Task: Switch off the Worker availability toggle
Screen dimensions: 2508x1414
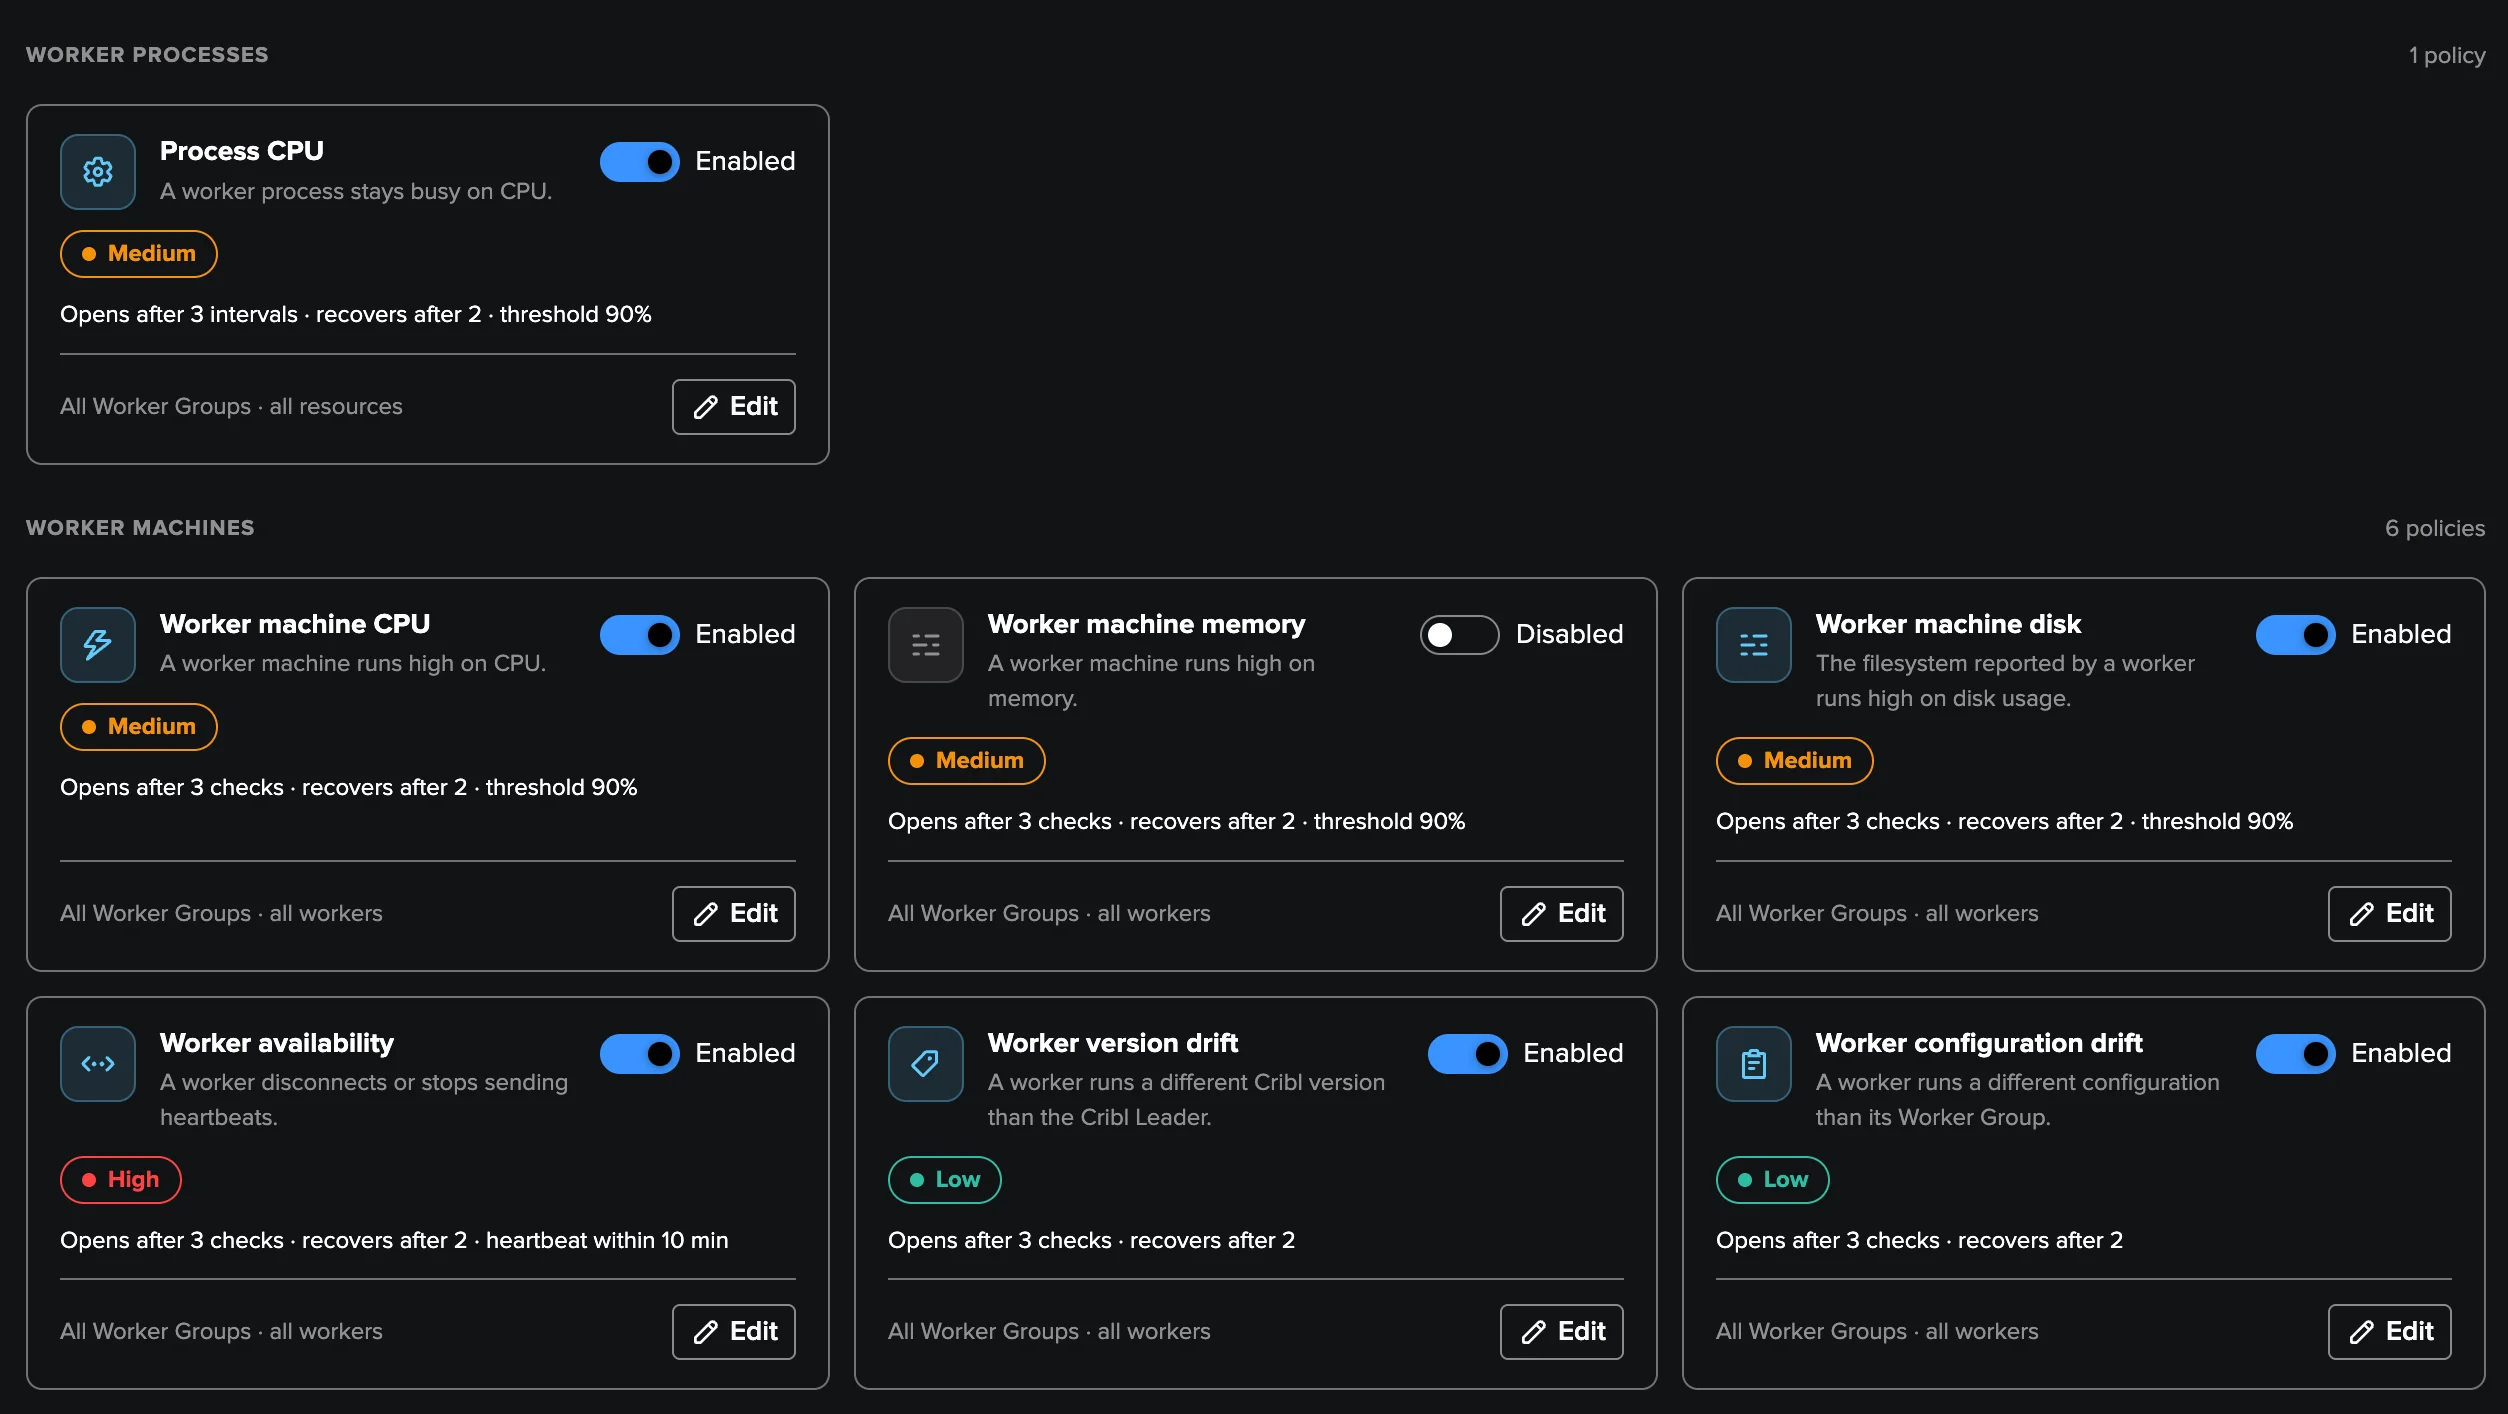Action: (640, 1054)
